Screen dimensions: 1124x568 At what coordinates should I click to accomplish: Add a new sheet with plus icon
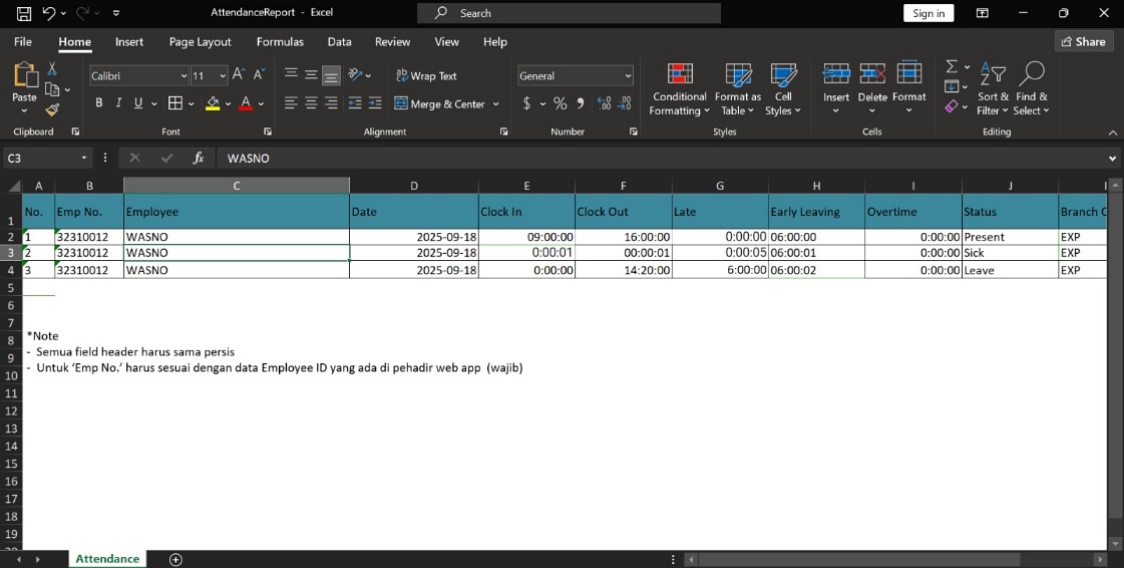point(176,559)
